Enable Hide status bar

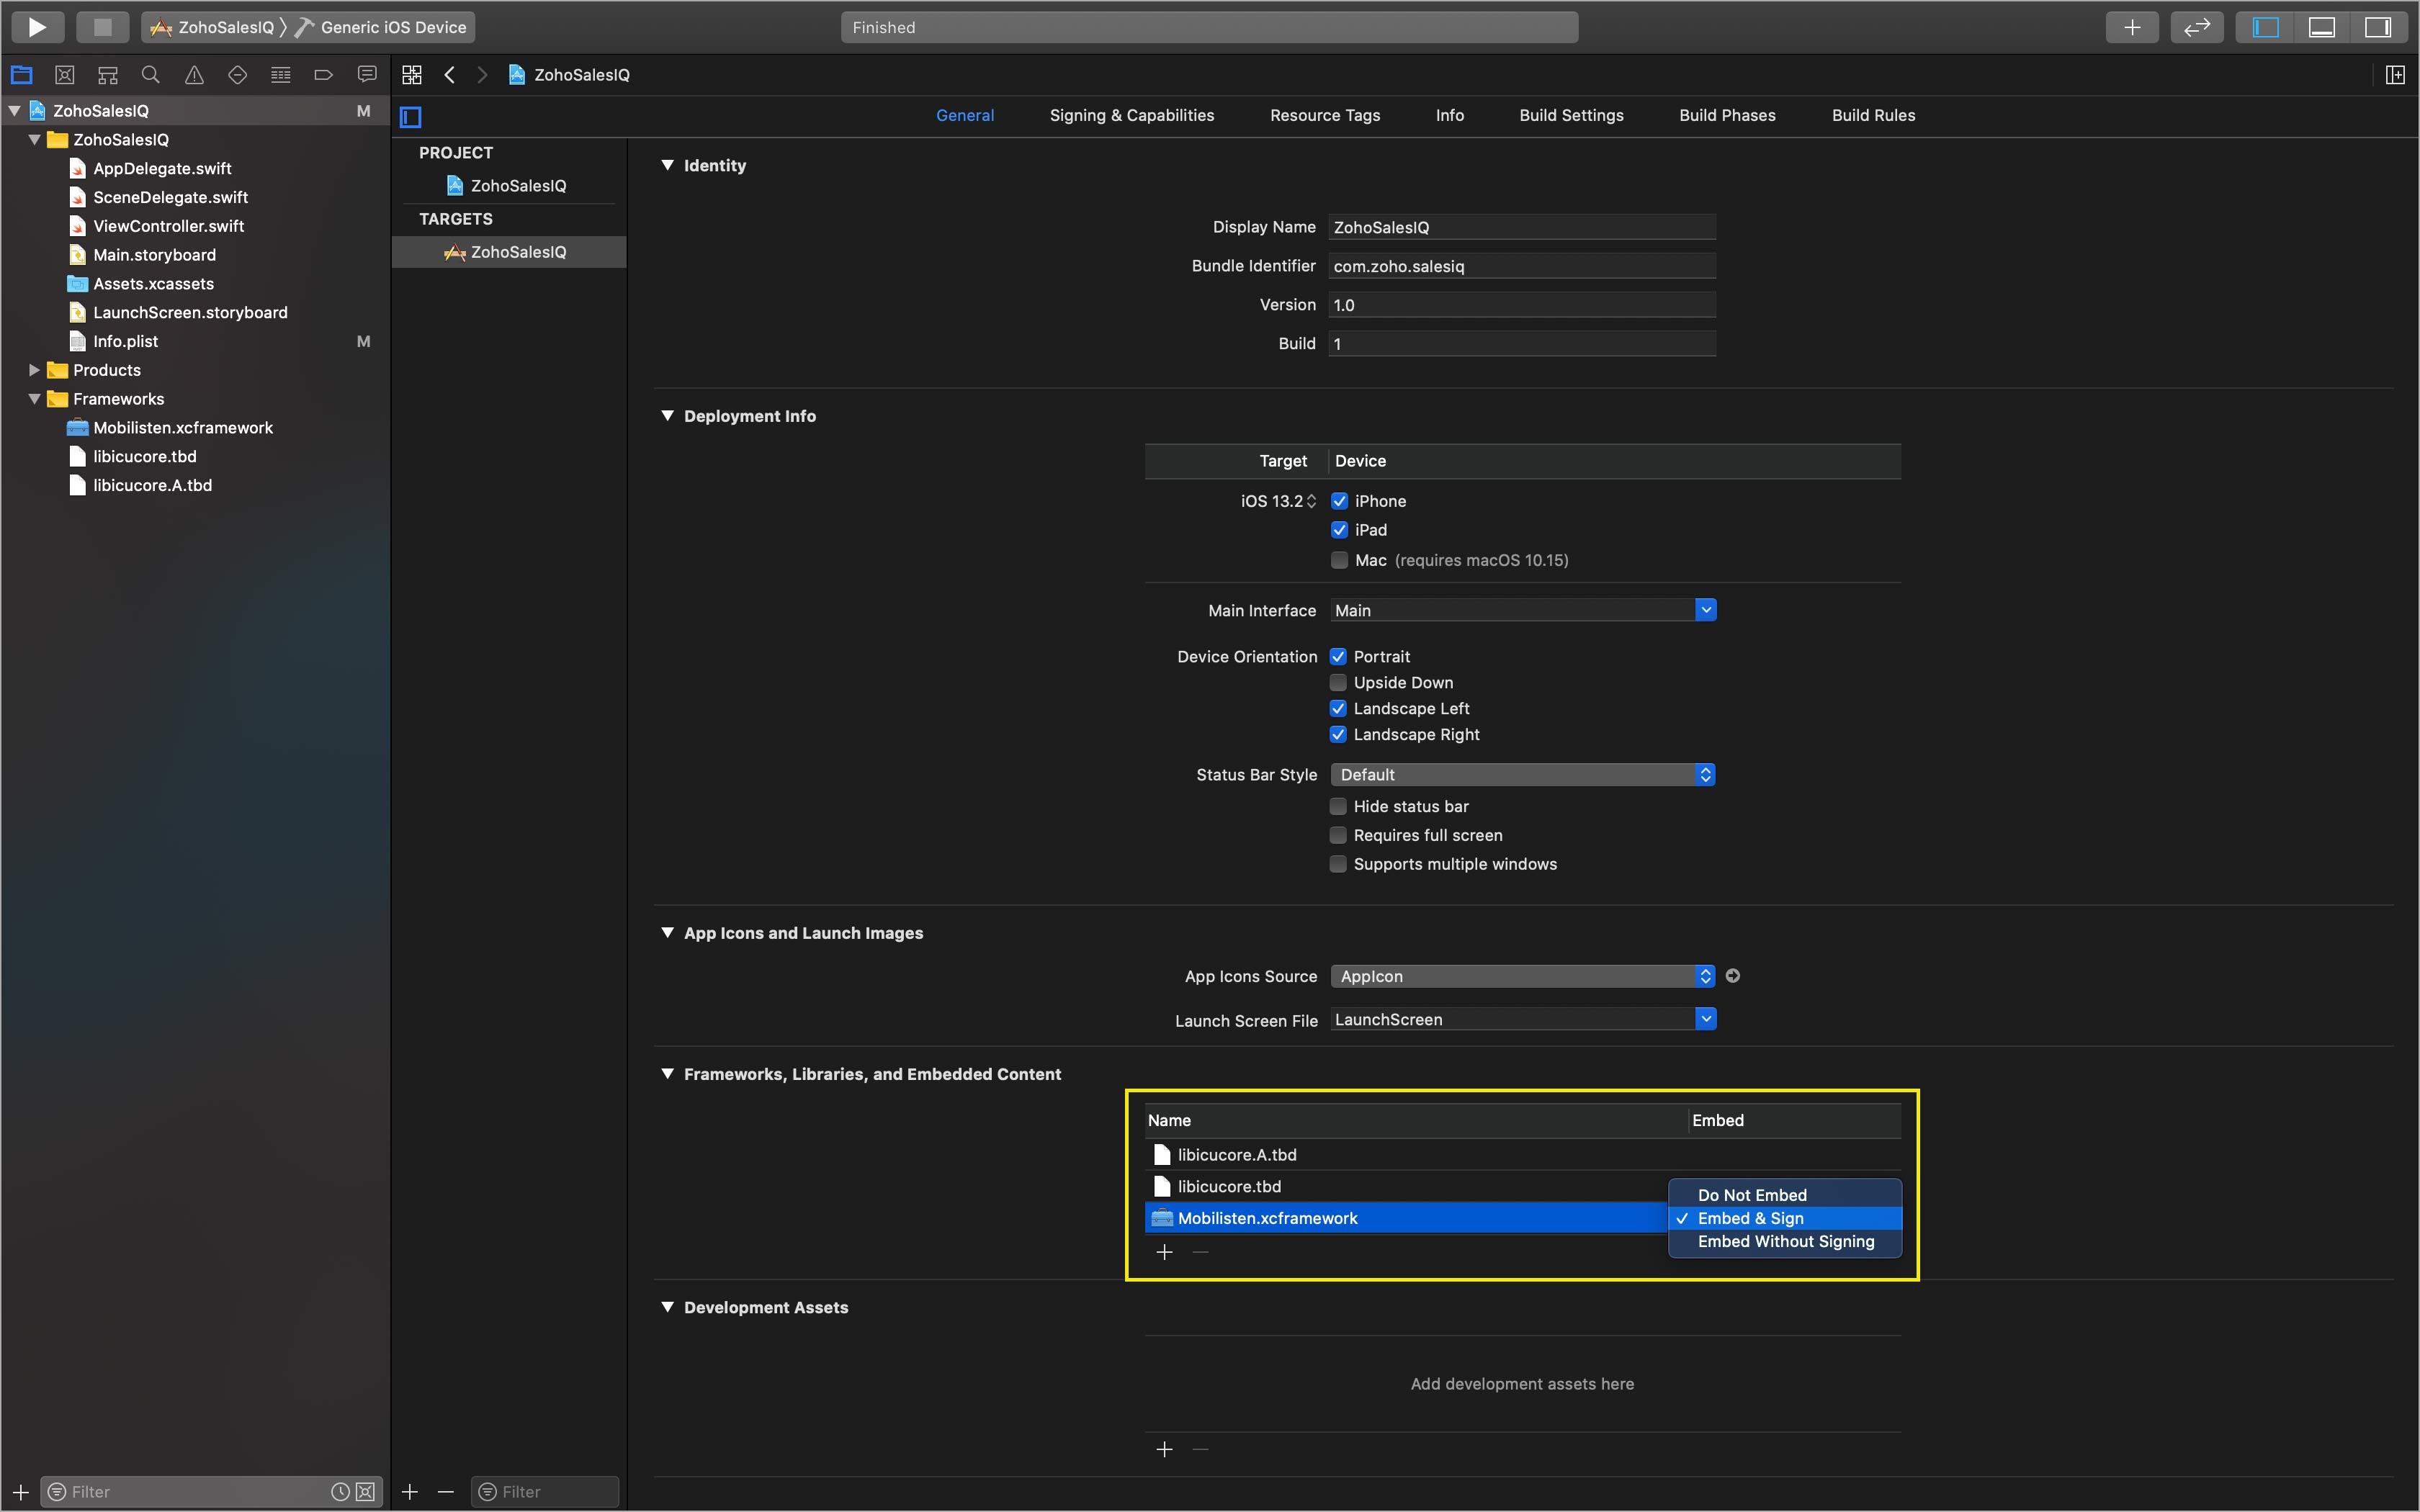click(1338, 807)
